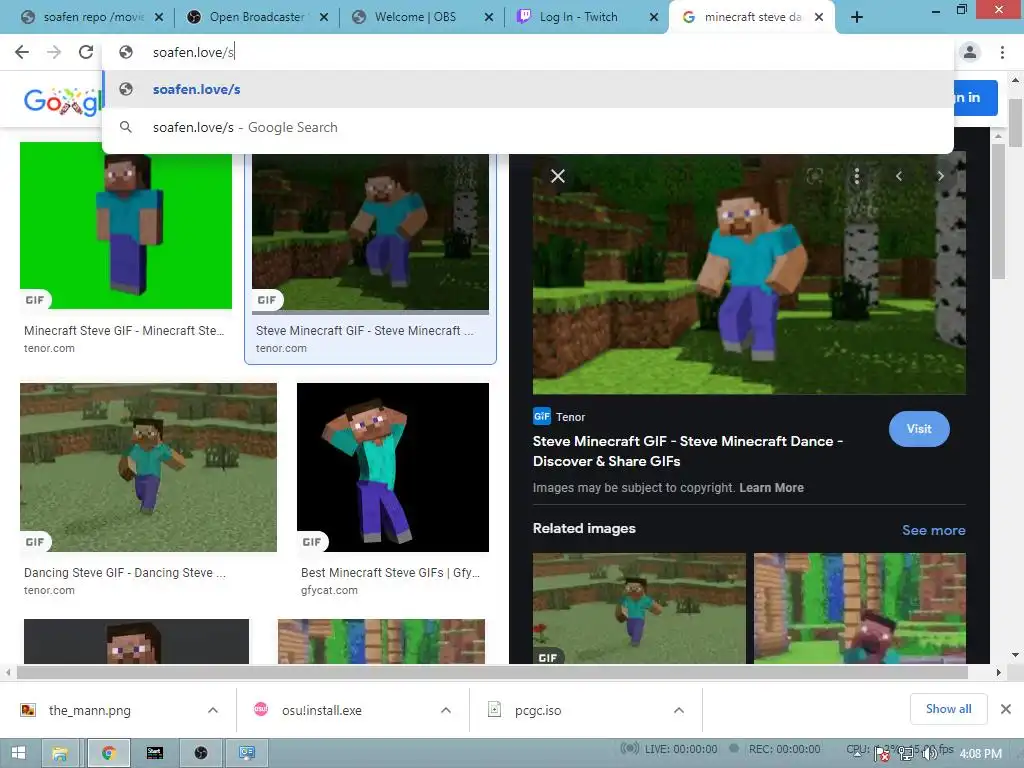Expand options for pcgc.iso download
Viewport: 1024px width, 768px height.
coord(679,710)
